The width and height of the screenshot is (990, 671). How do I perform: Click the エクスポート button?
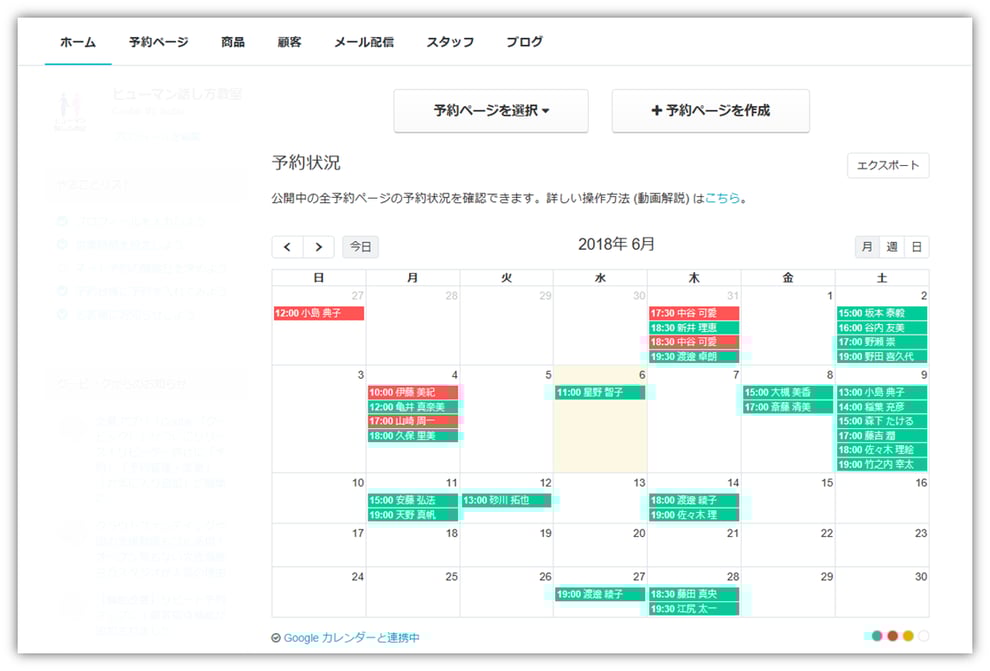(x=888, y=165)
